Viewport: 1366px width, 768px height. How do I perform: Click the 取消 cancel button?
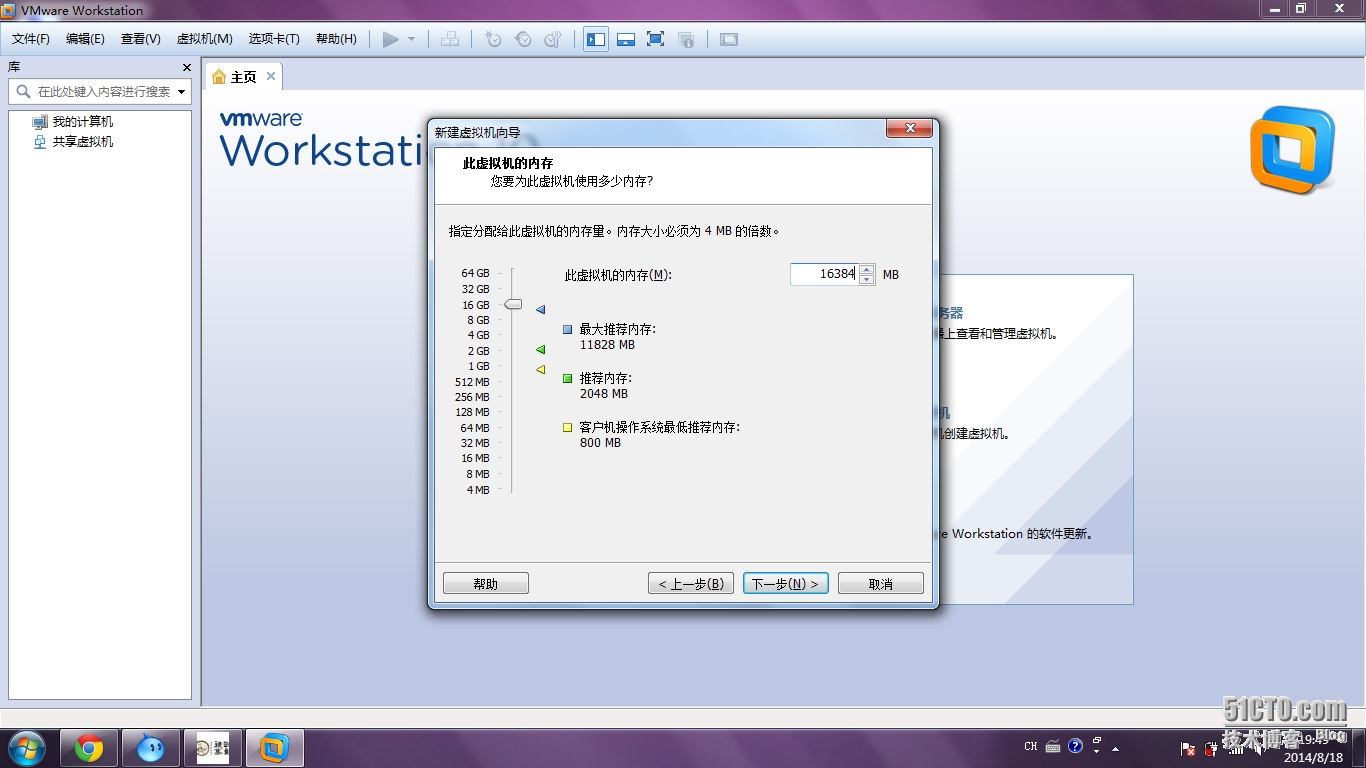[x=881, y=583]
